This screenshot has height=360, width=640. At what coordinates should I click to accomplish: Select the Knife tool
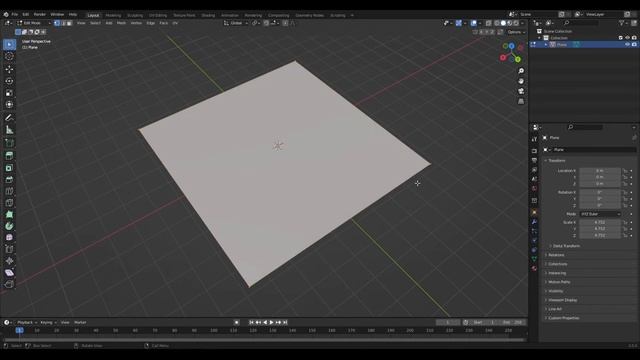(9, 202)
